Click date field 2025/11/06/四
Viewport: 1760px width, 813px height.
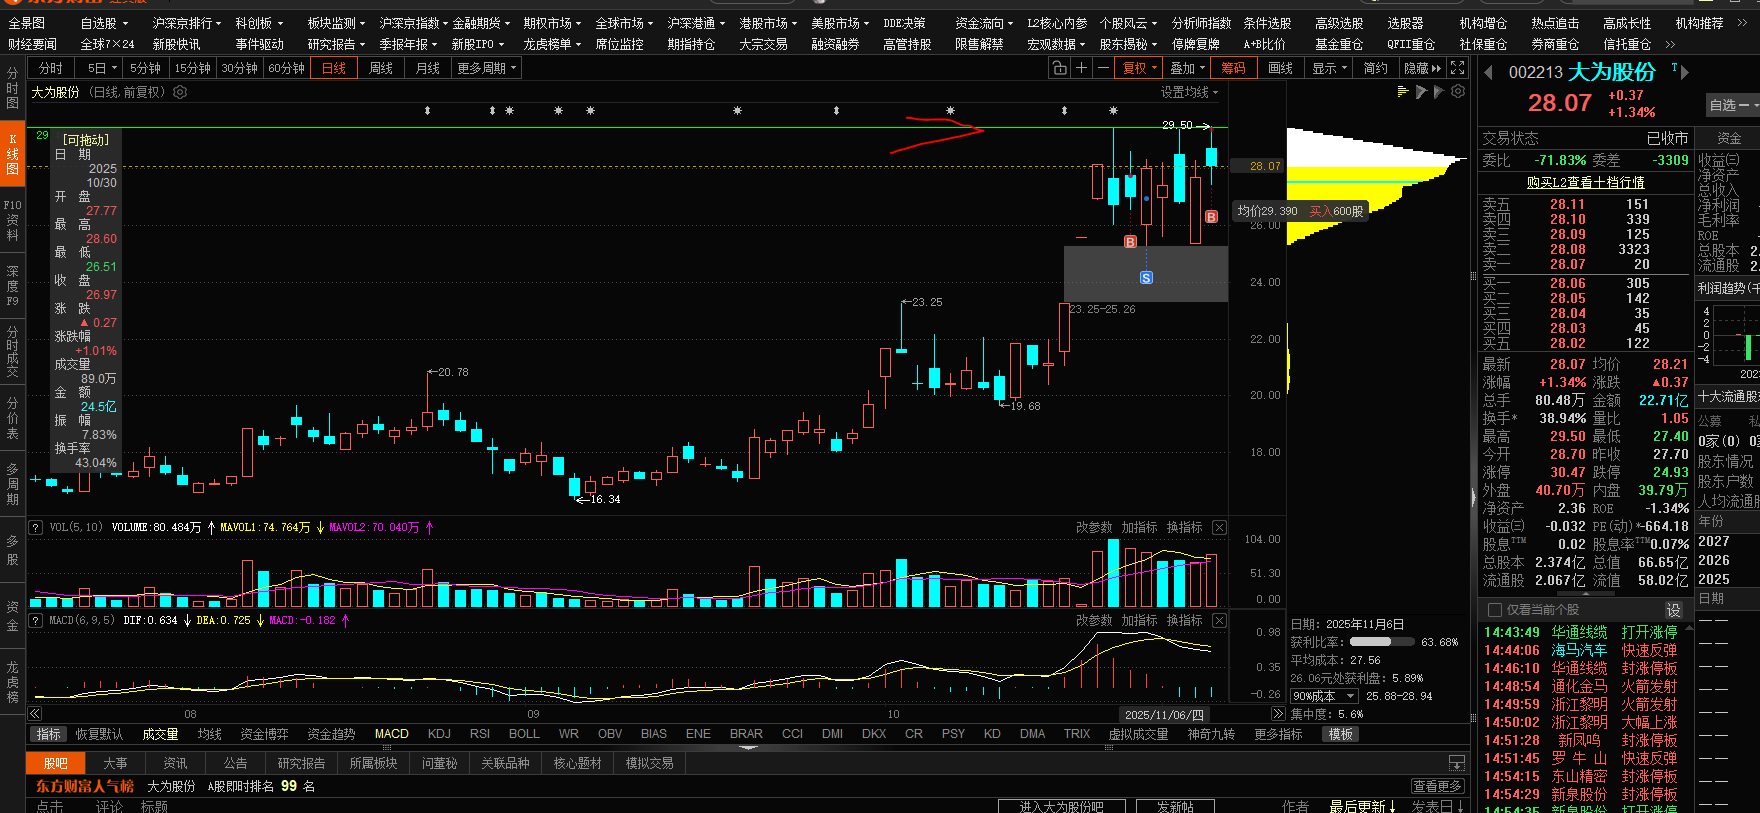click(1164, 714)
